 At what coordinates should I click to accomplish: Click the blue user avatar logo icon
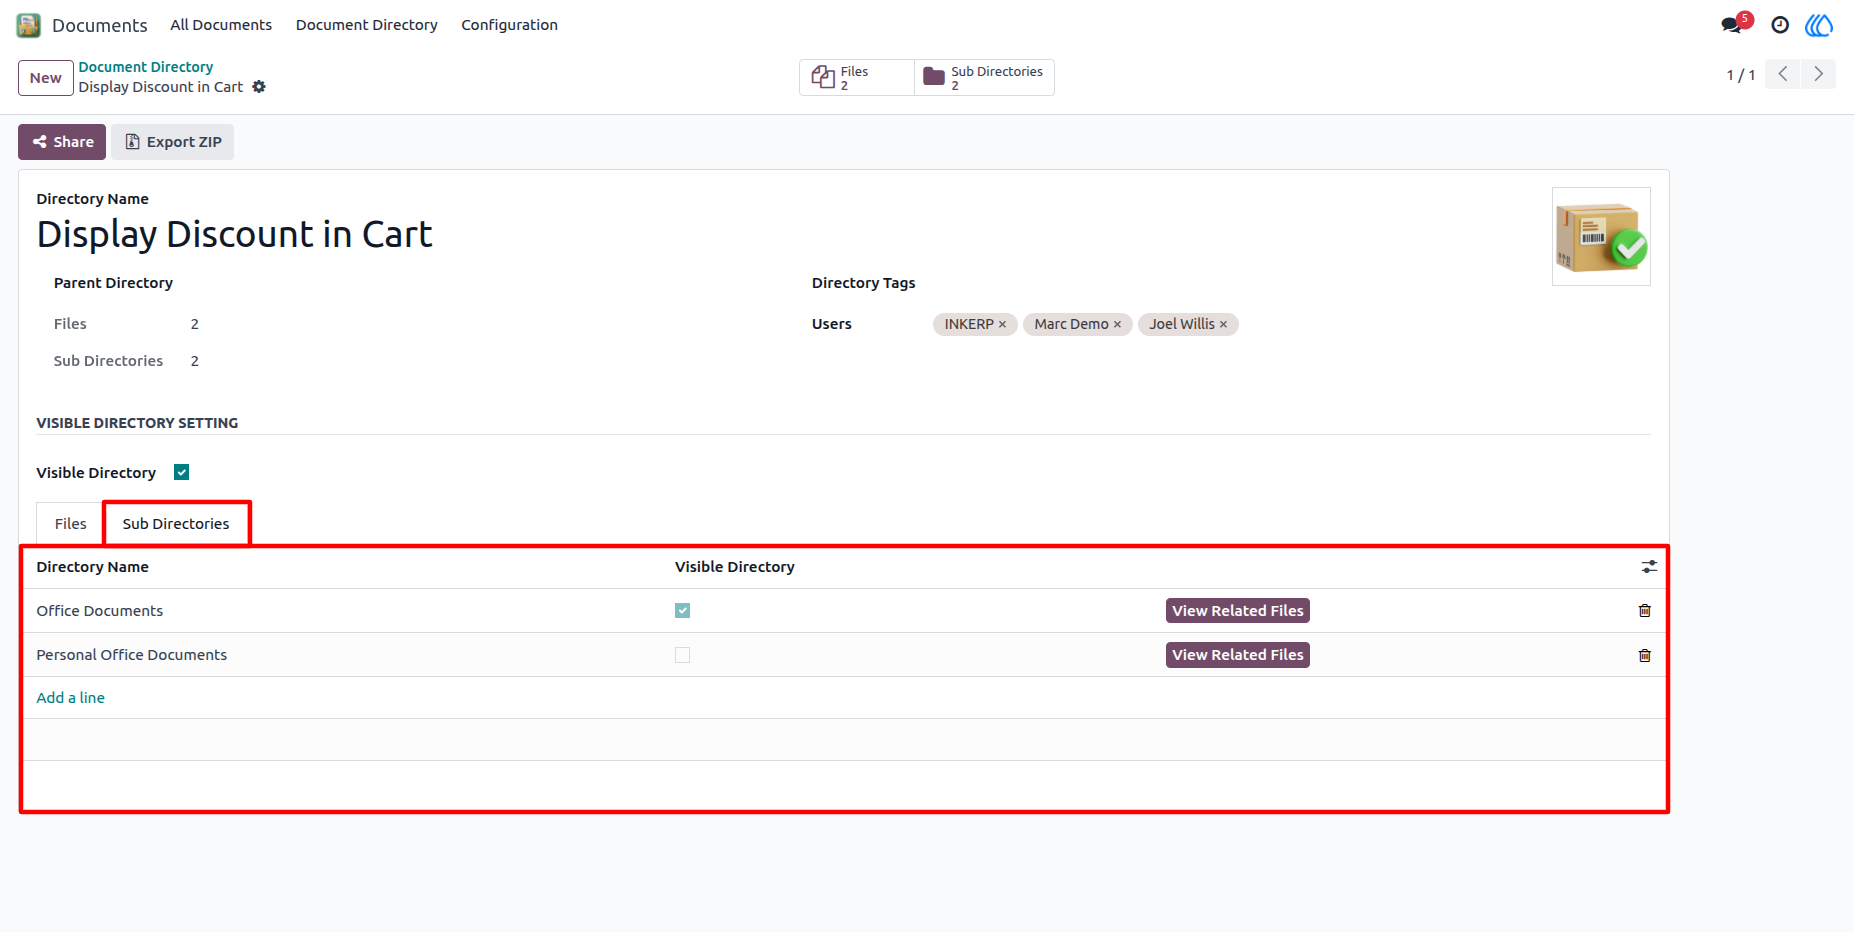click(x=1819, y=25)
